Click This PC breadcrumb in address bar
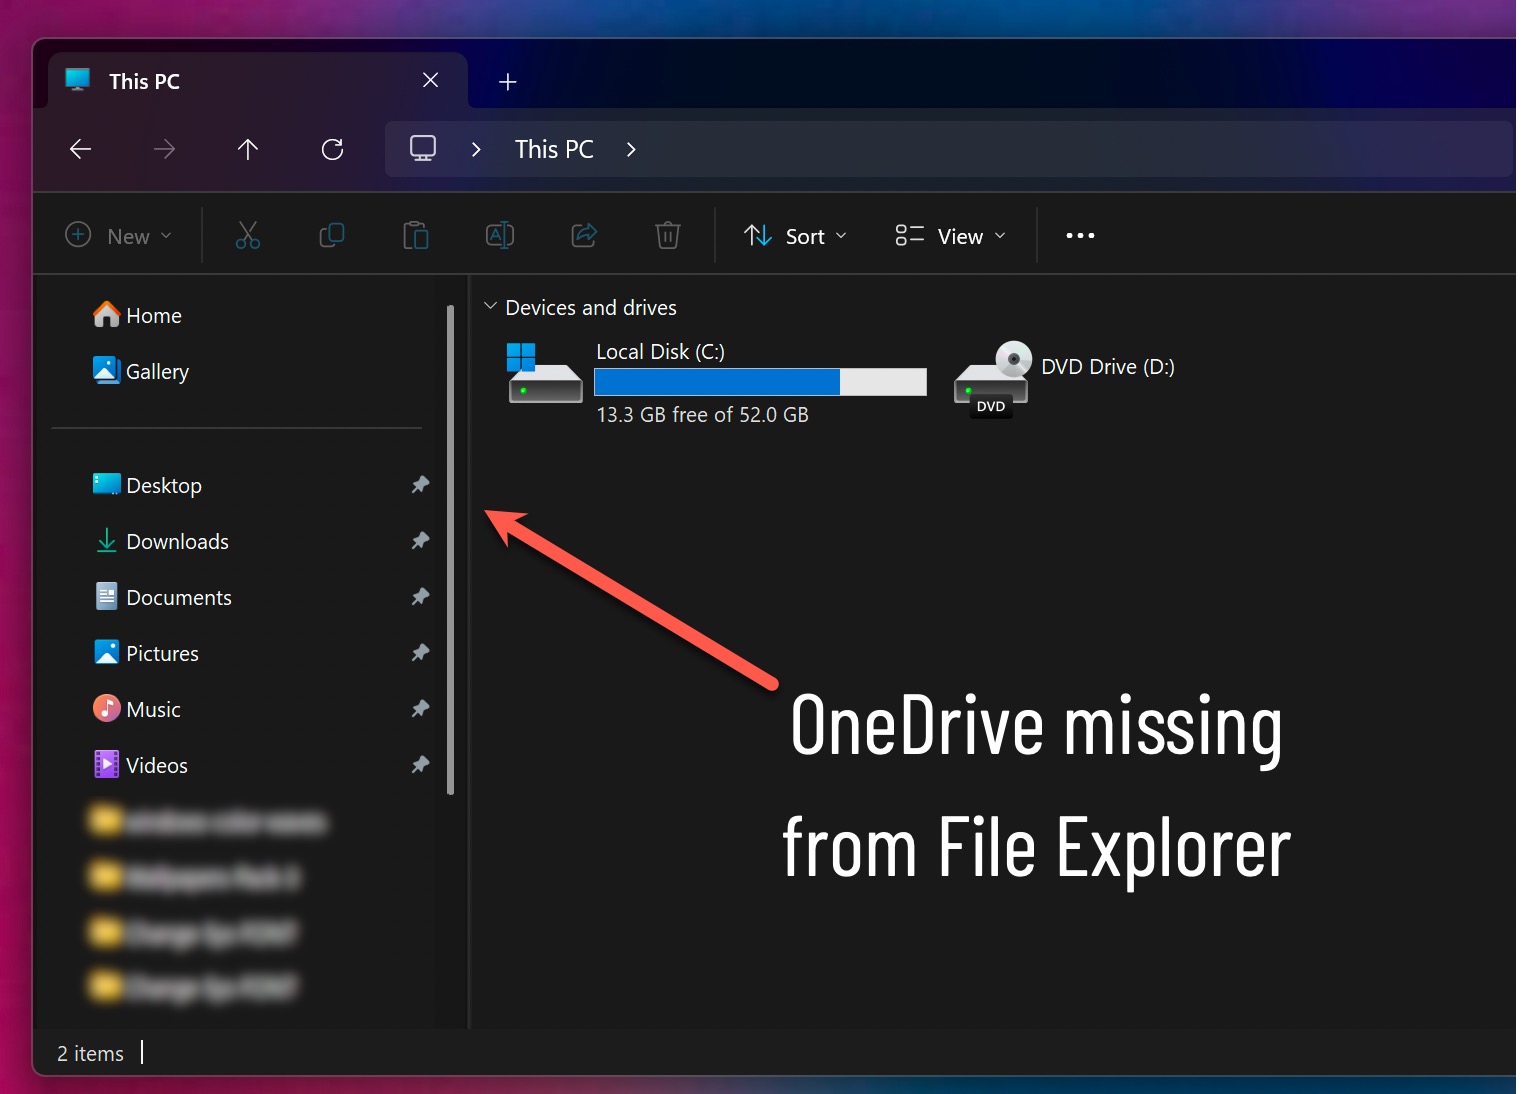1526x1094 pixels. (554, 150)
